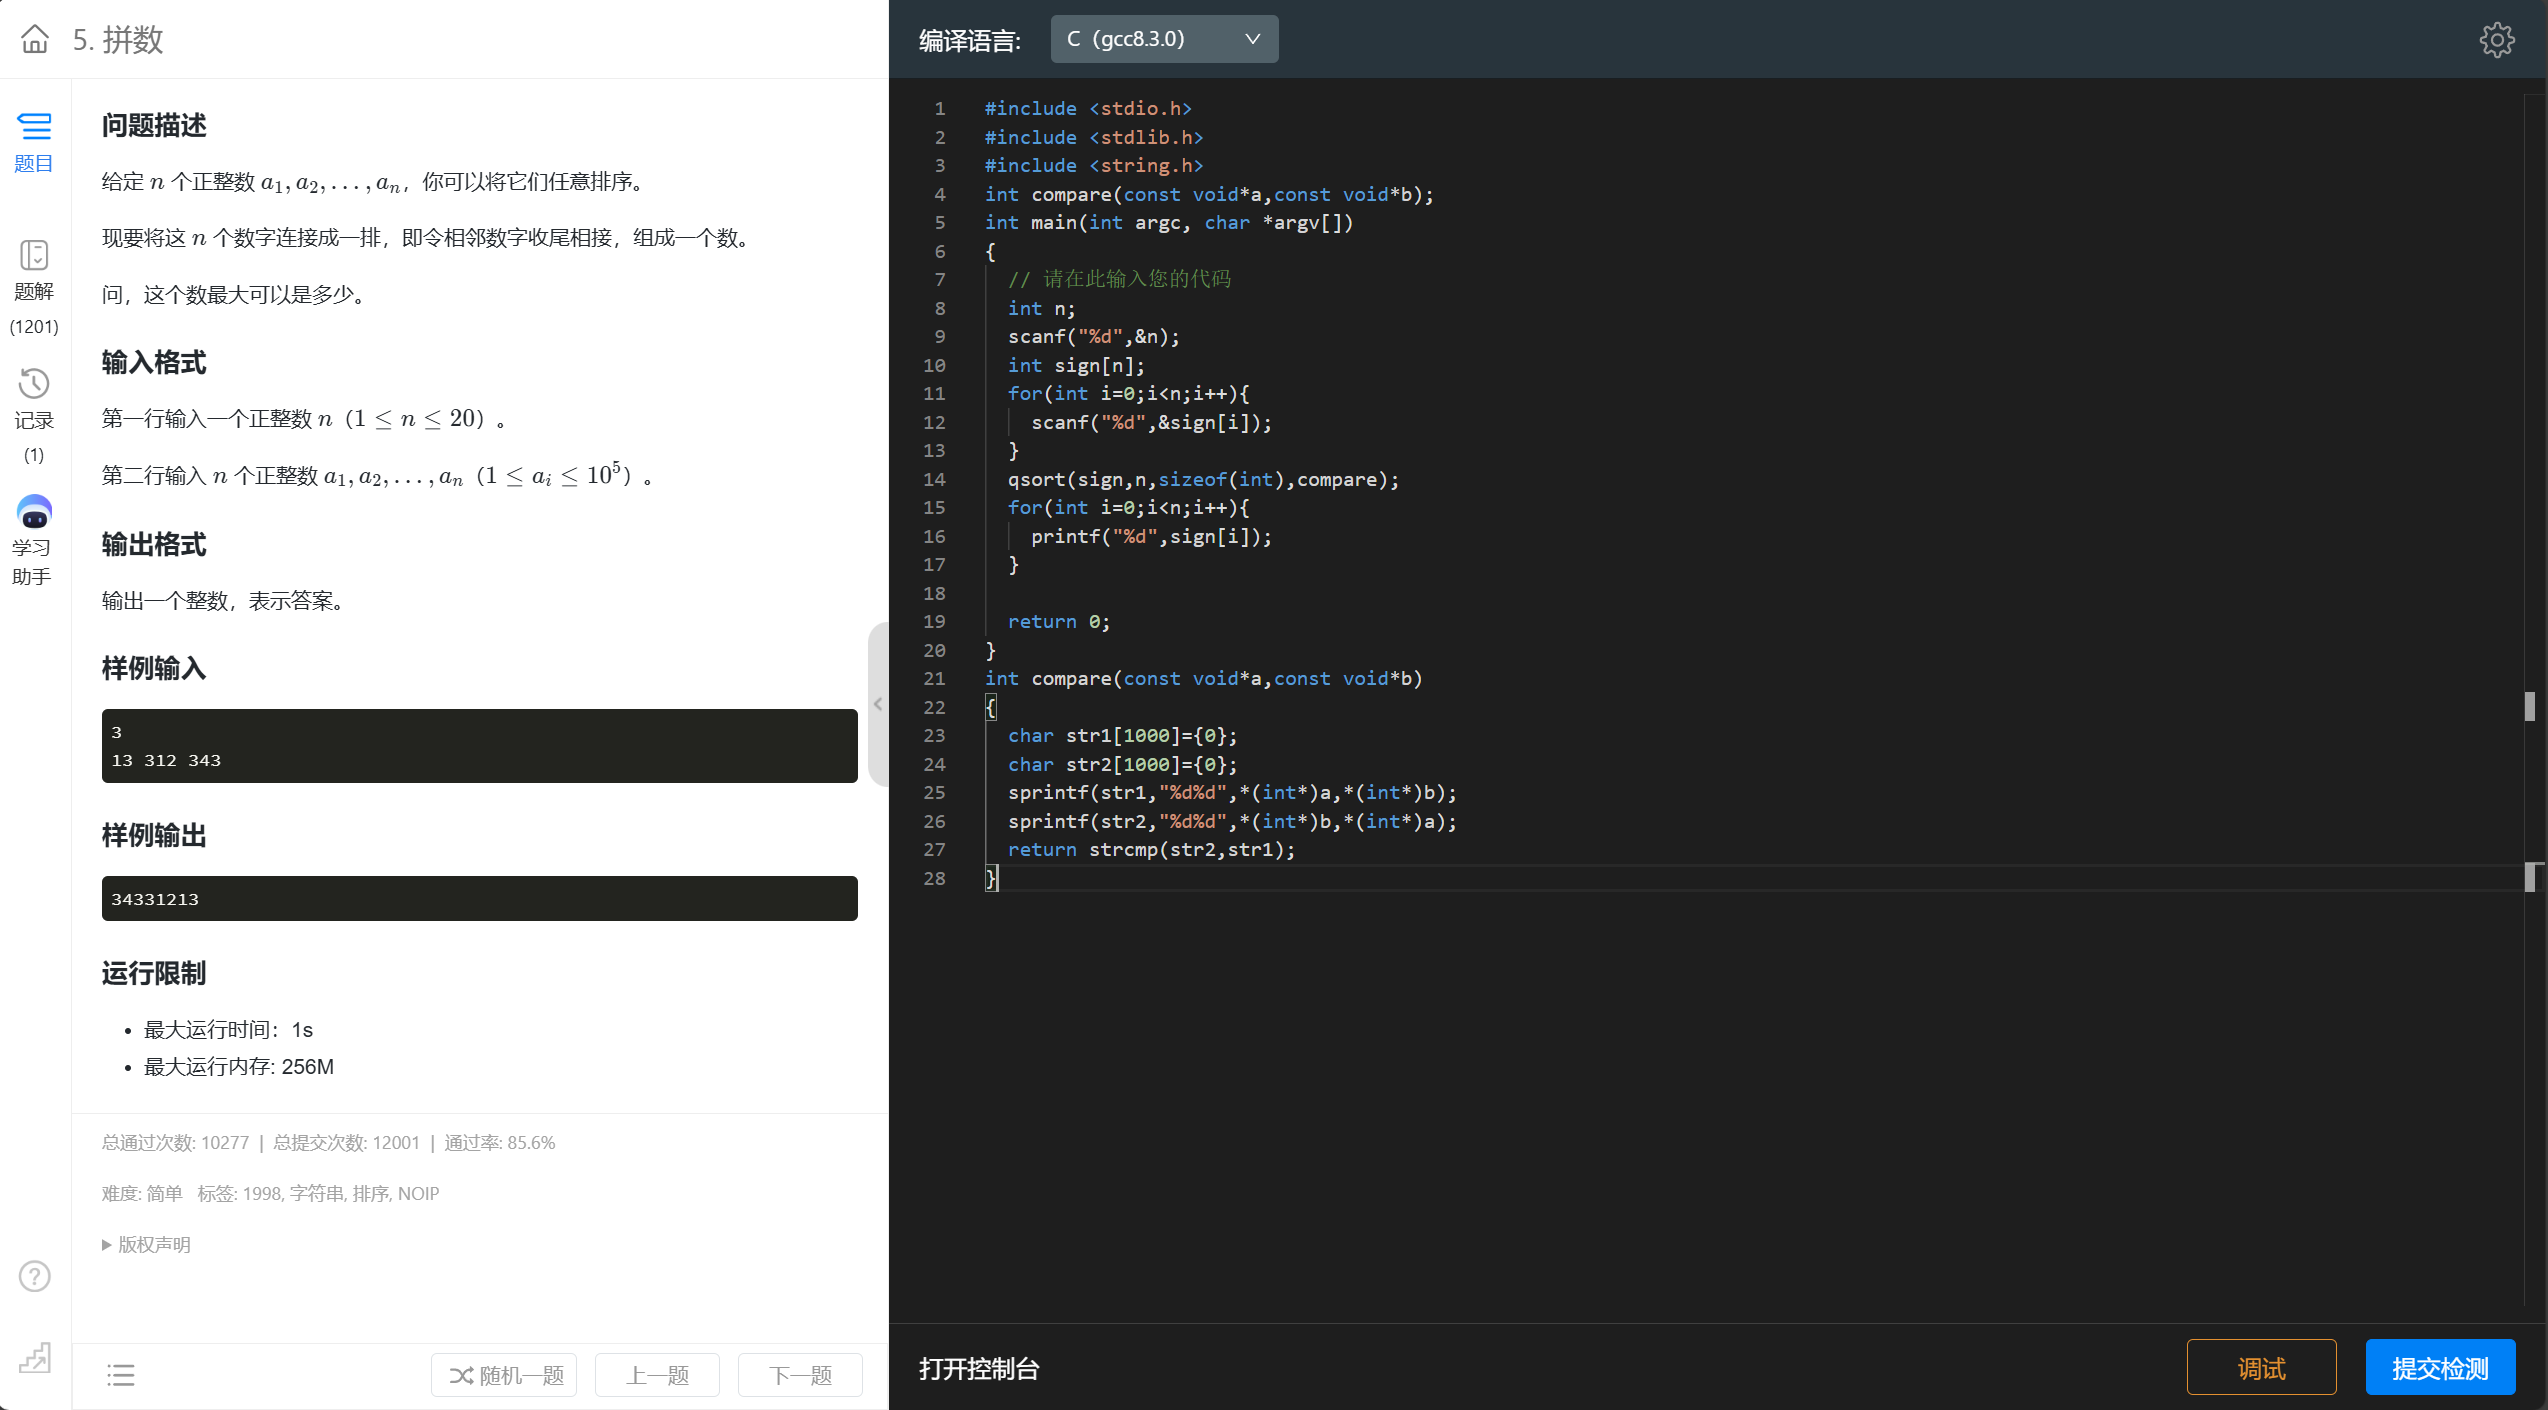Open editor settings gear icon

click(2496, 40)
